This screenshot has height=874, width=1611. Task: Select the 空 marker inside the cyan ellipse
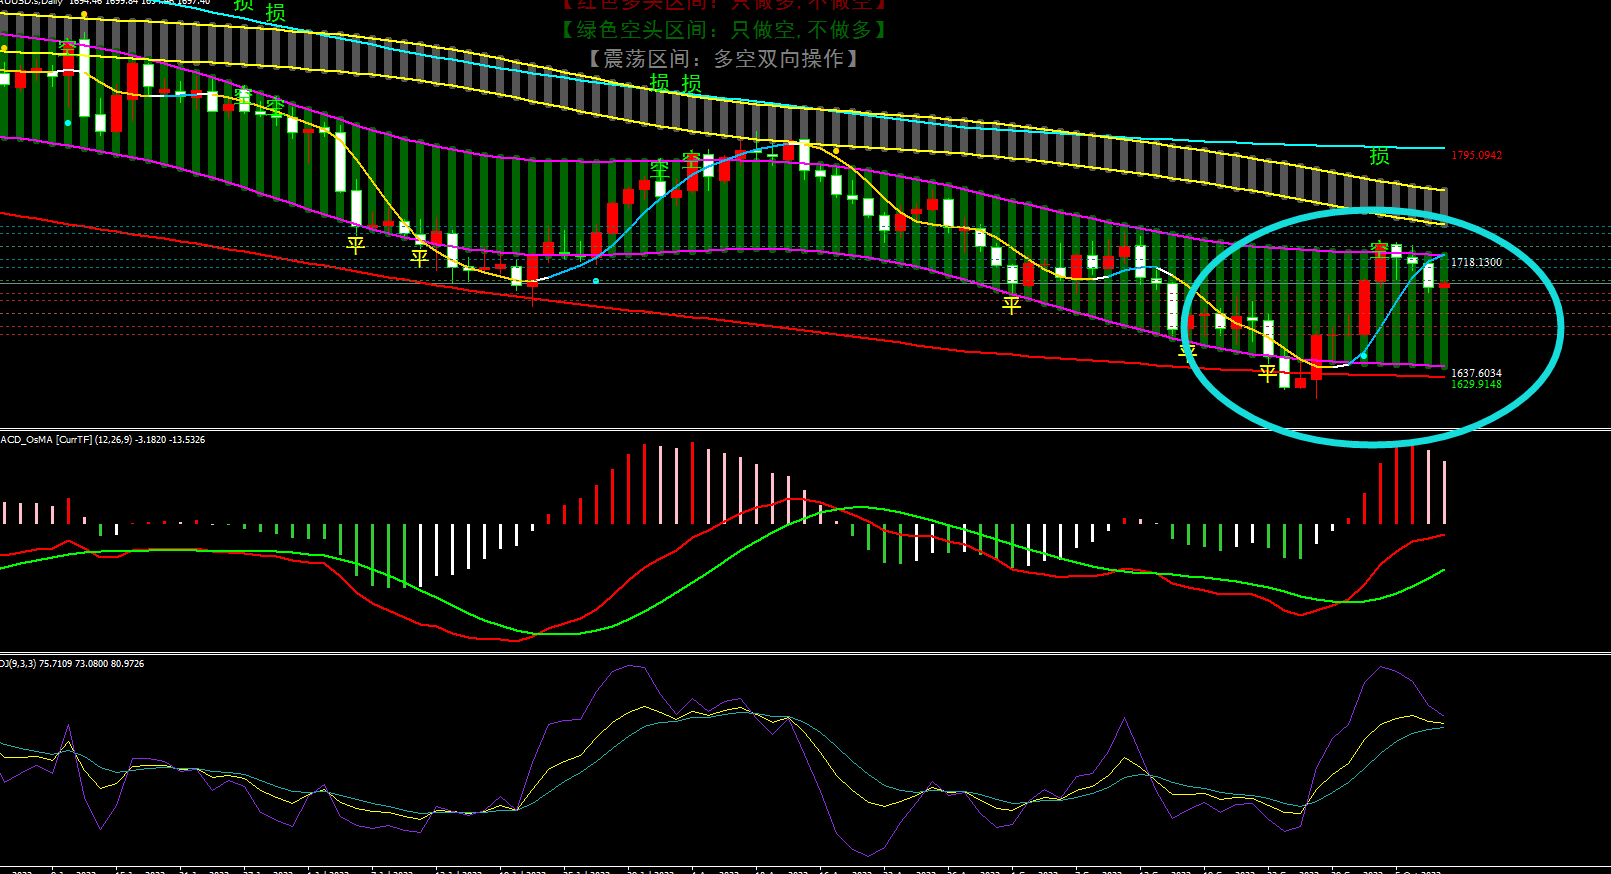1379,246
